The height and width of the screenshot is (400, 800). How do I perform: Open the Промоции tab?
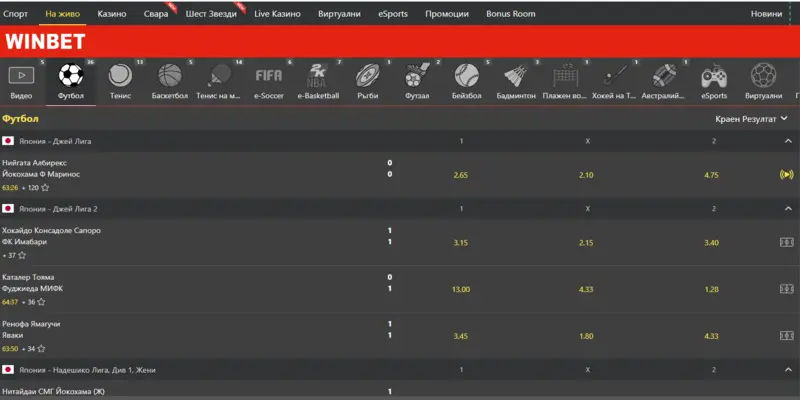pos(447,14)
